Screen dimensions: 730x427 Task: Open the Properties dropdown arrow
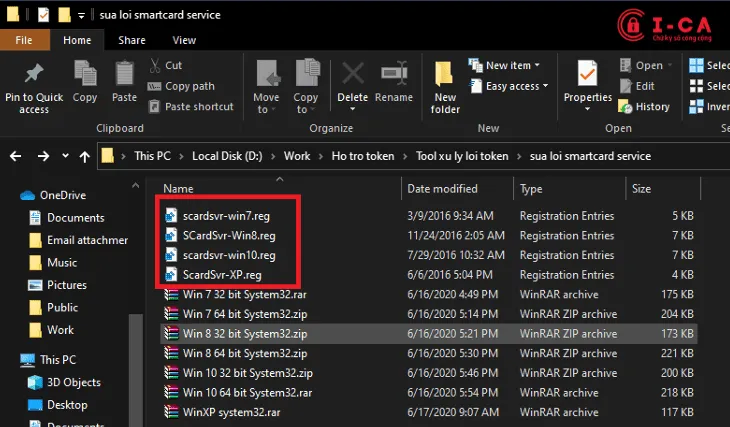click(588, 109)
